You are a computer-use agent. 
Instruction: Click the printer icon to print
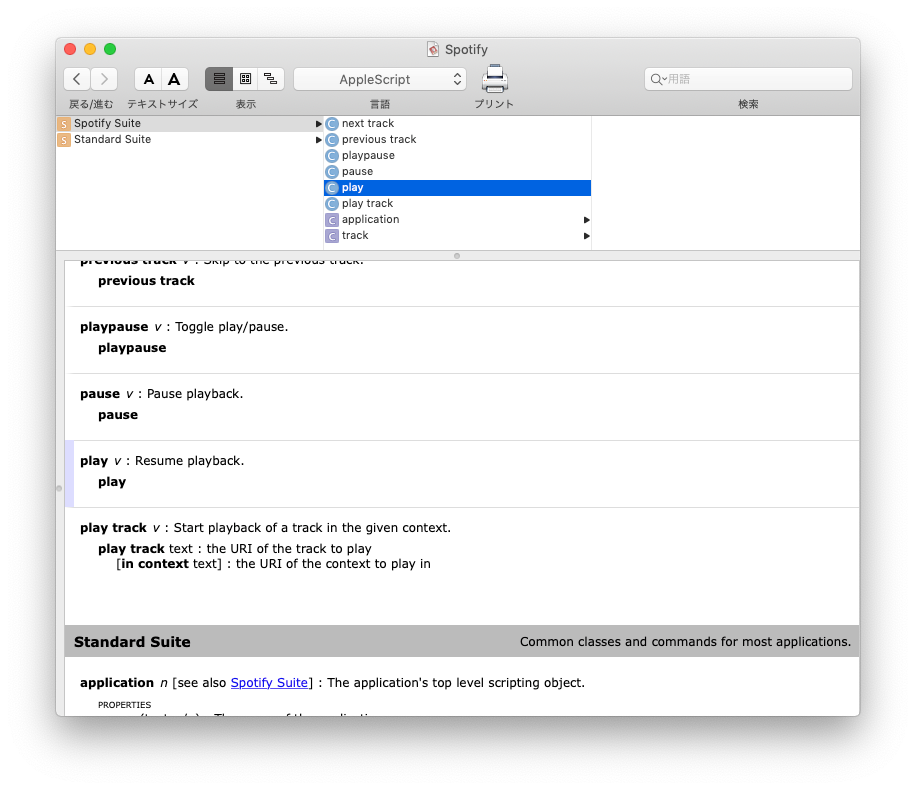[x=495, y=79]
